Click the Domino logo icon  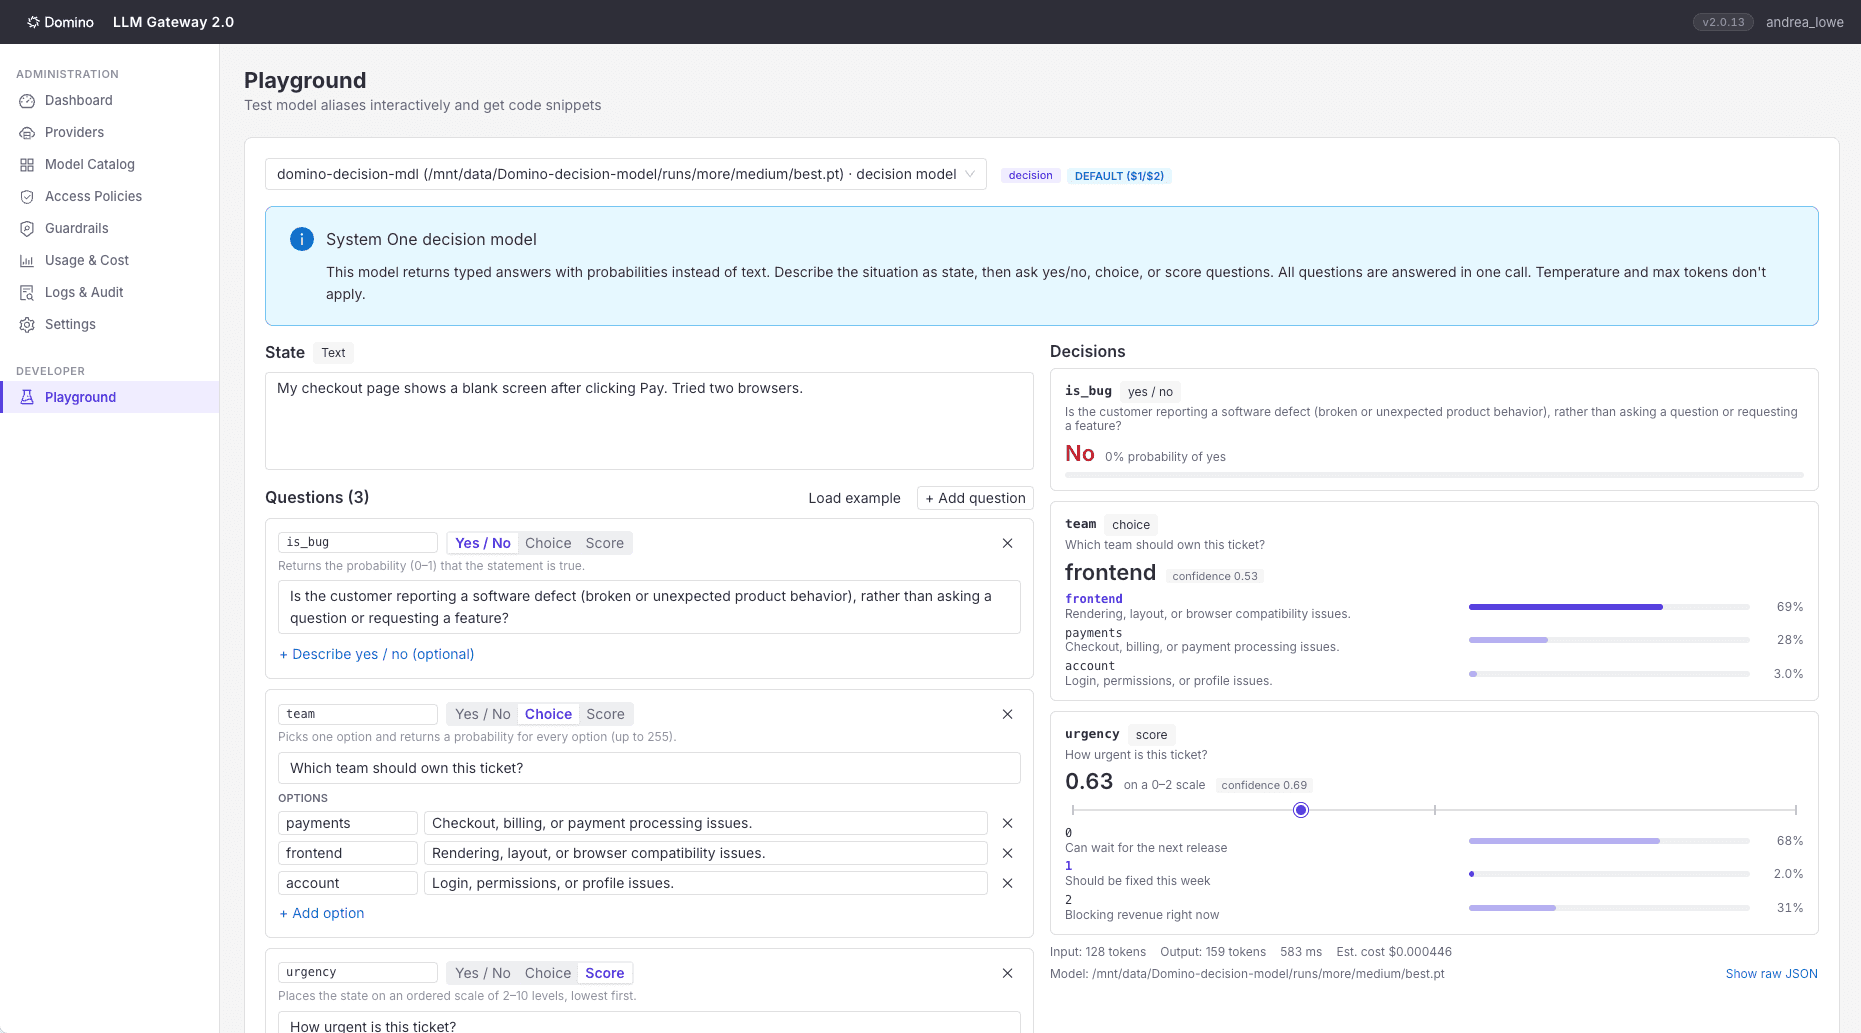point(33,22)
